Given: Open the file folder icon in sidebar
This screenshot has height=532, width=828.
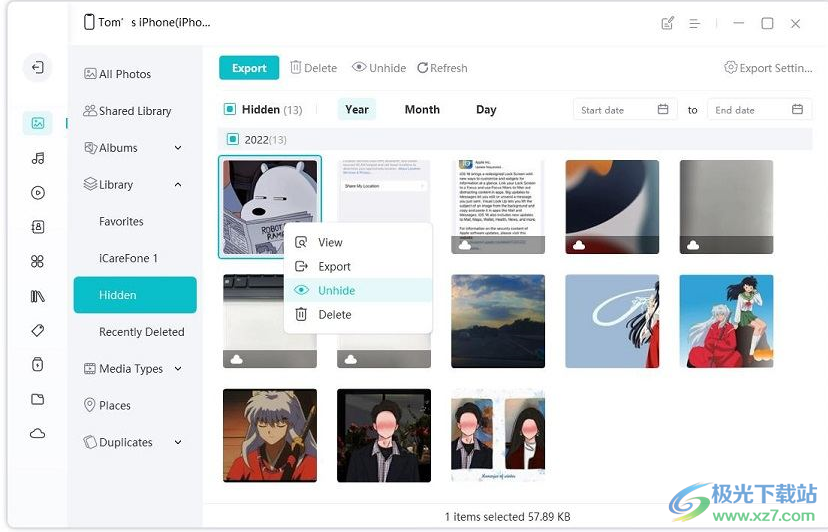Looking at the screenshot, I should coord(37,399).
